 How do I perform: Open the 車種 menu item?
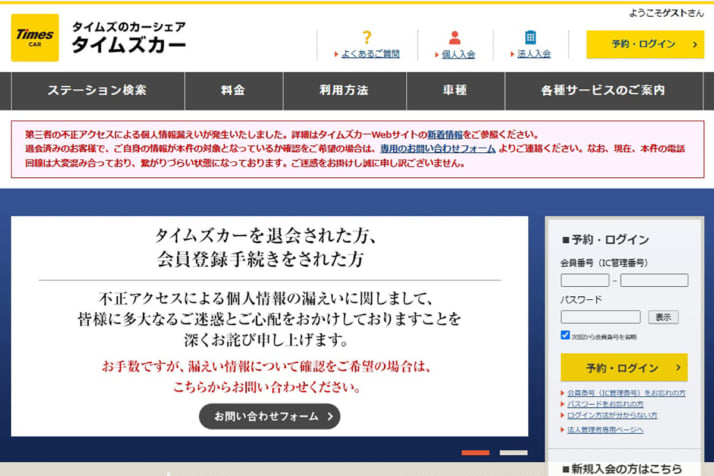(x=454, y=90)
